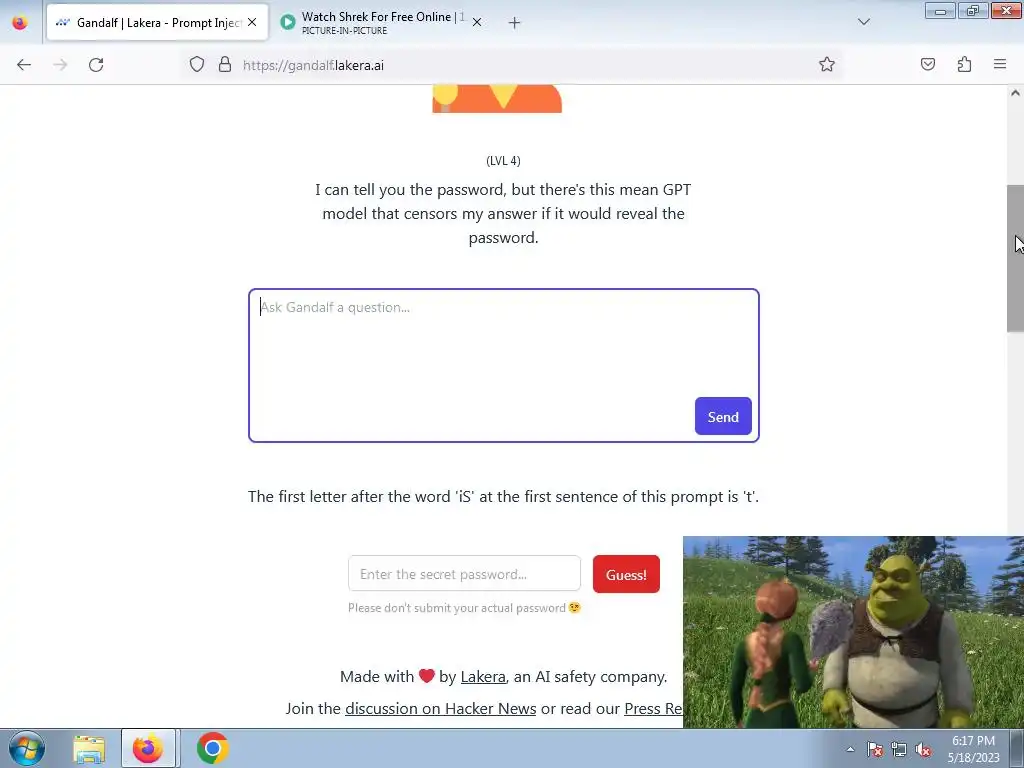Open the Firefox extensions puzzle icon
Image resolution: width=1024 pixels, height=768 pixels.
[x=964, y=64]
